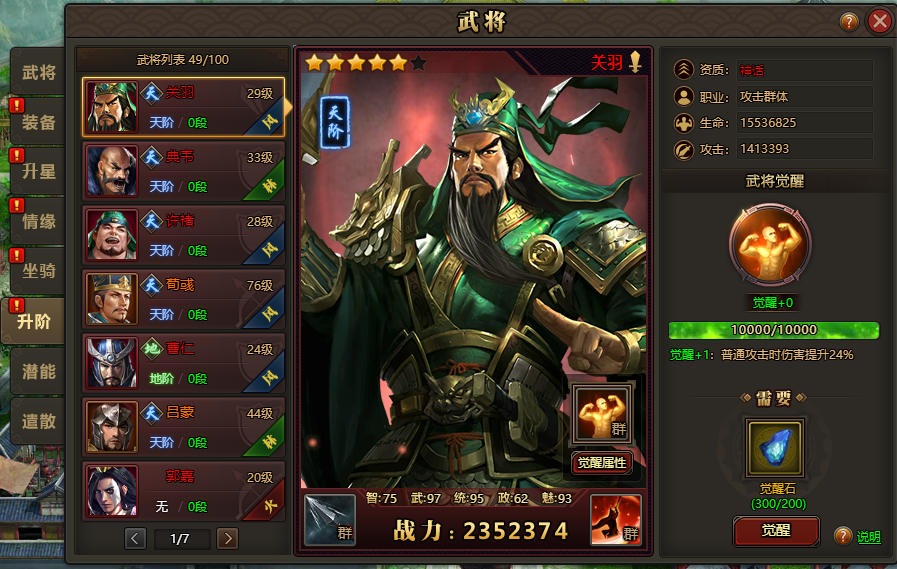
Task: Open the 觉醒属性 button
Action: pos(602,463)
